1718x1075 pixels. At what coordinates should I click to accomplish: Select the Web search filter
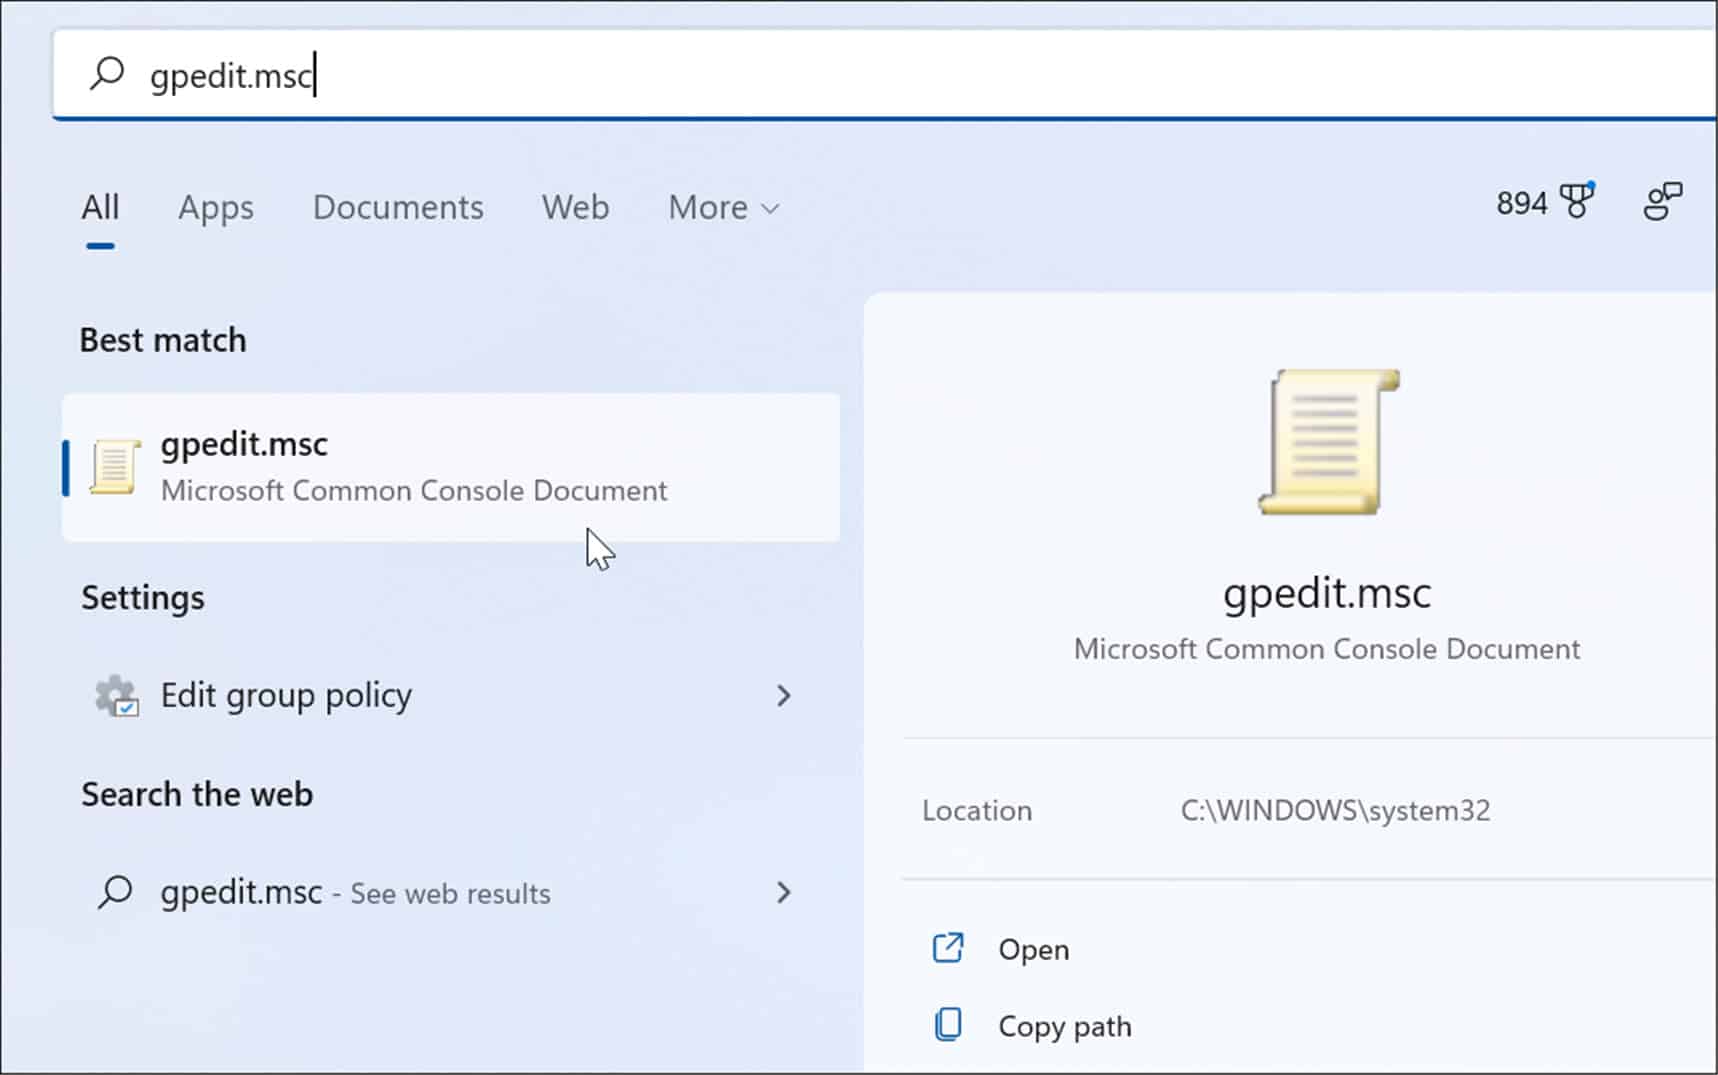coord(575,208)
